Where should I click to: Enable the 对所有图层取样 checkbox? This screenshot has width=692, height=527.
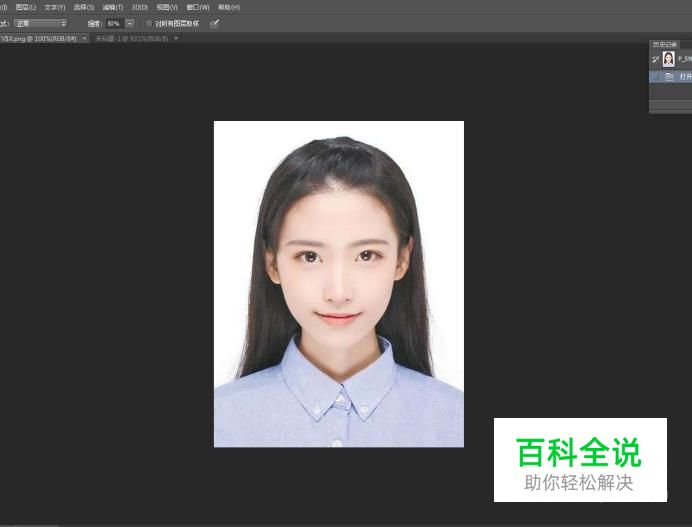(149, 23)
